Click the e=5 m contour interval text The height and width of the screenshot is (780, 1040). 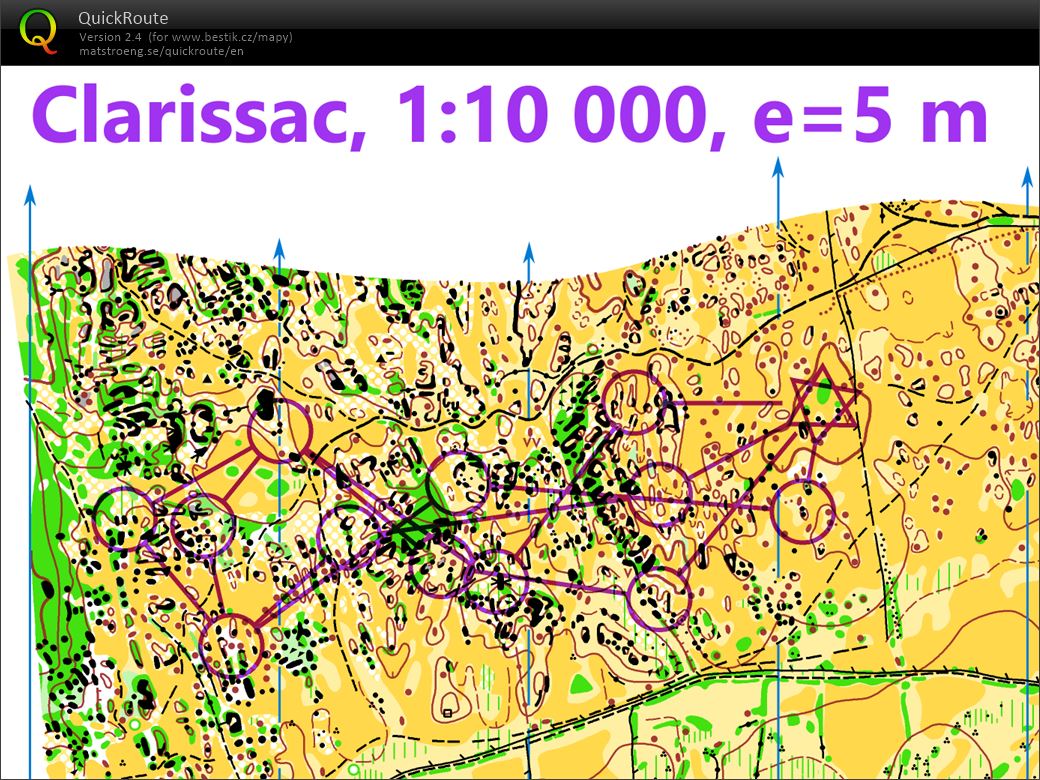coord(870,117)
